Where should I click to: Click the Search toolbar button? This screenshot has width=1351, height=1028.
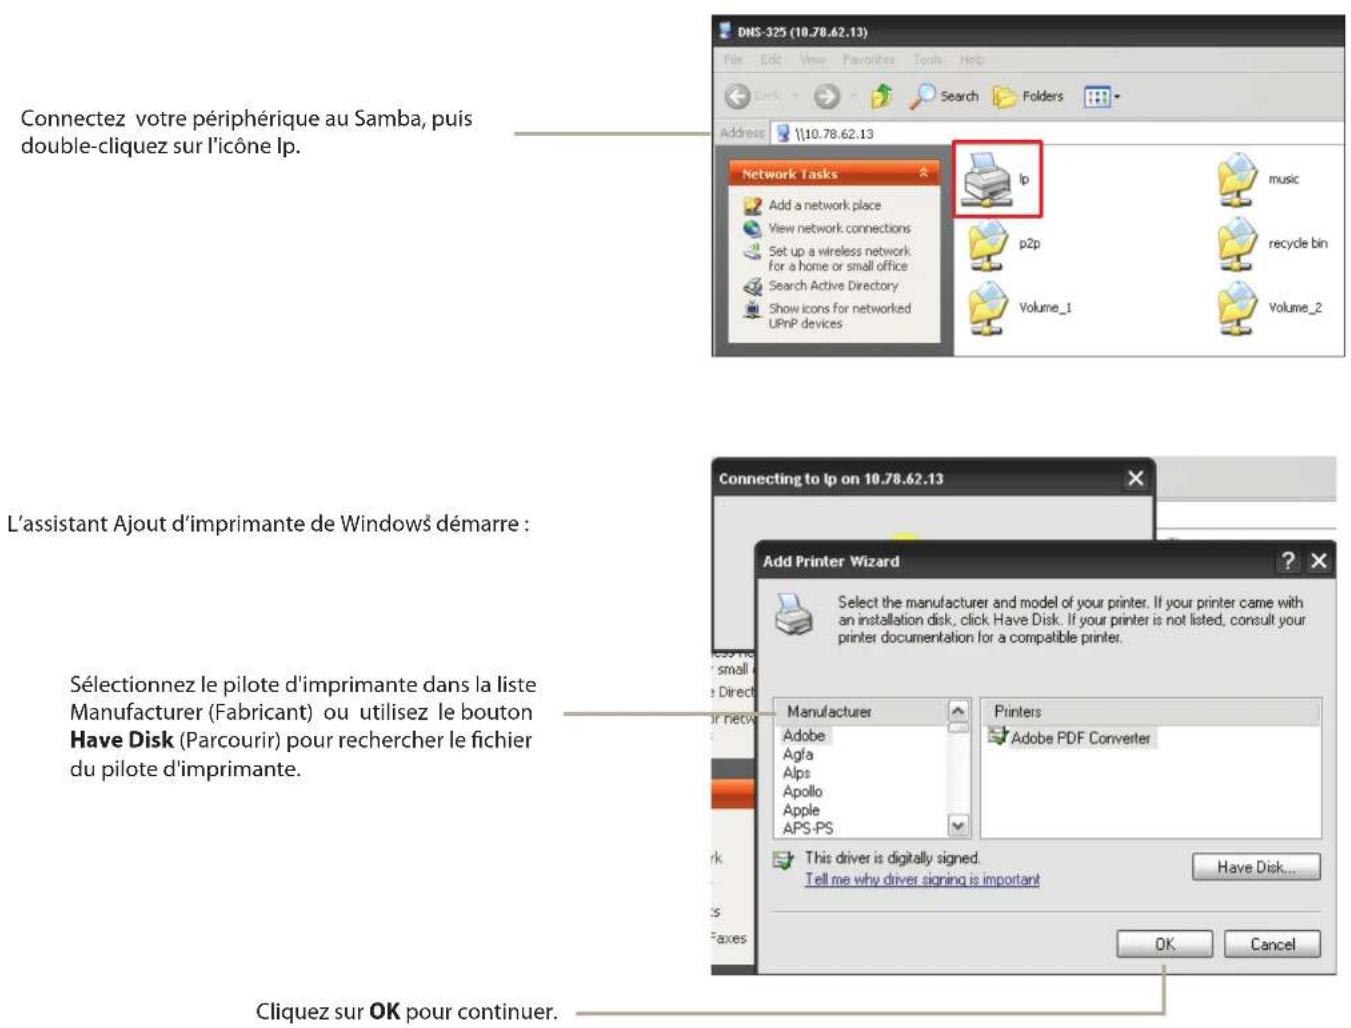pyautogui.click(x=944, y=96)
